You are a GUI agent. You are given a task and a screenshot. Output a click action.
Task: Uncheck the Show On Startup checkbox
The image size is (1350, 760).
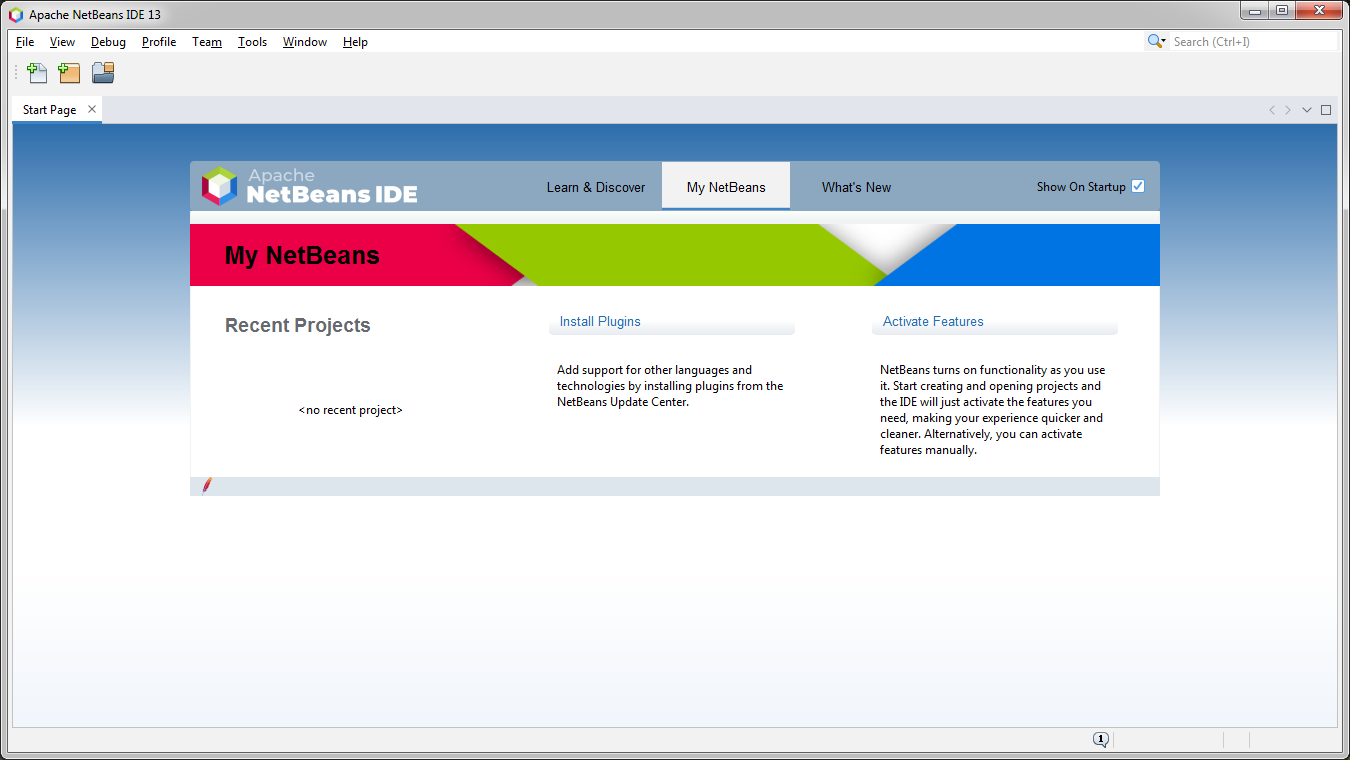coord(1138,185)
